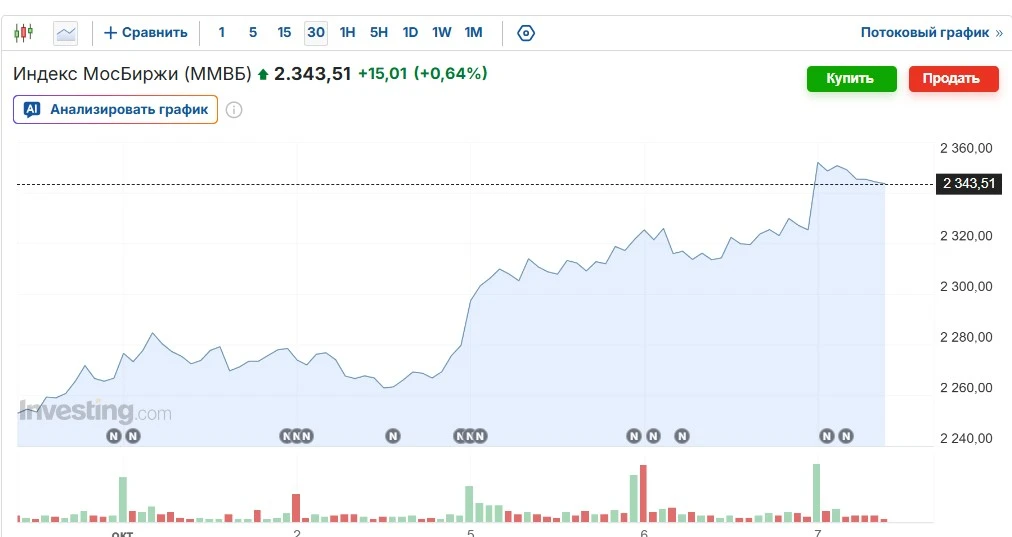Screen dimensions: 1012x537
Task: Choose the 5-minute interval
Action: click(x=253, y=32)
